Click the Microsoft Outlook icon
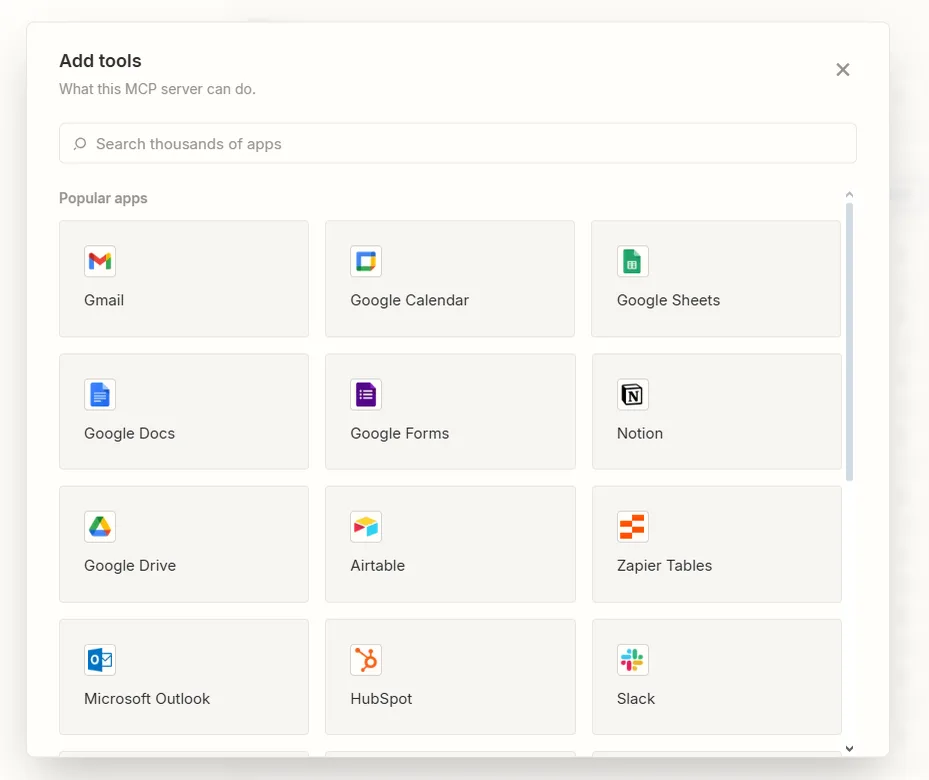The width and height of the screenshot is (929, 780). pos(100,660)
